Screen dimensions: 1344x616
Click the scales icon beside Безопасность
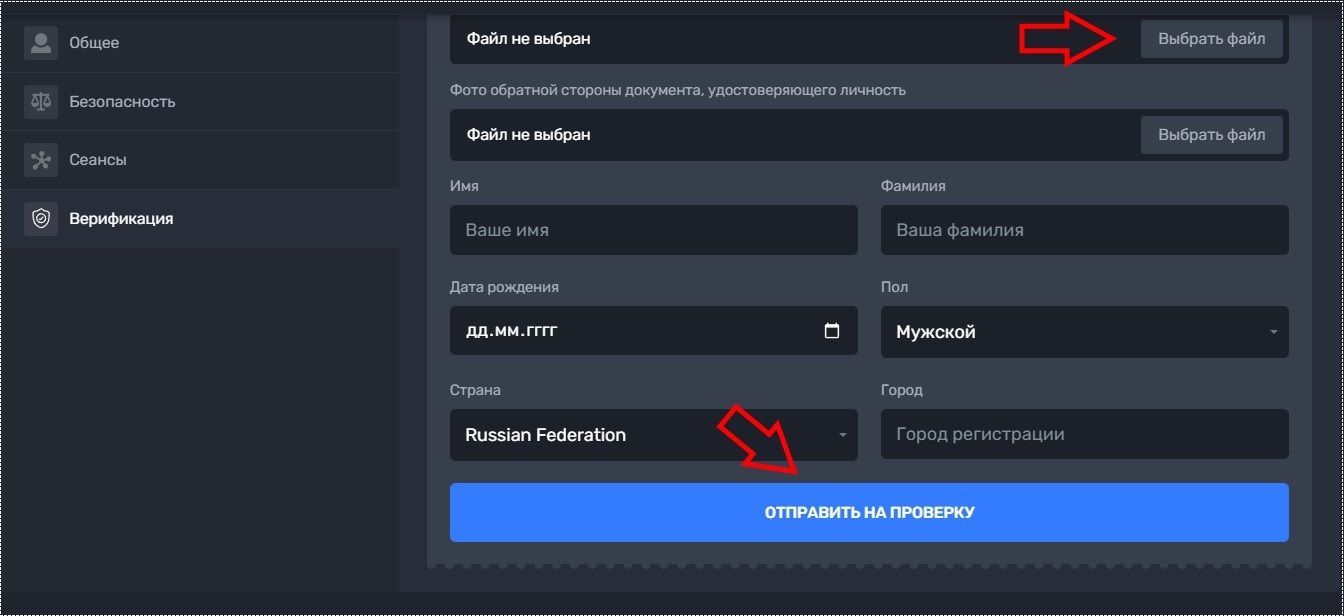pos(41,102)
